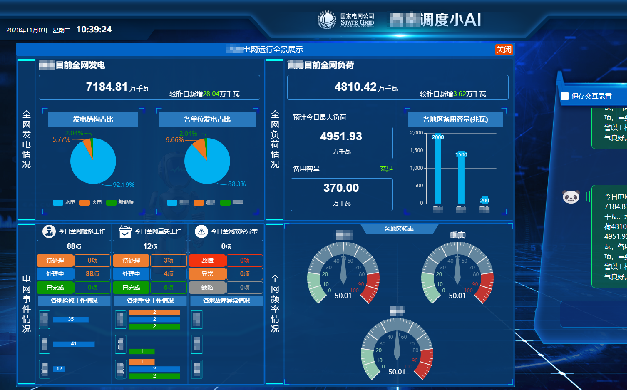This screenshot has height=390, width=627.
Task: Click the sub-header below the 0-count status rows
Action: pos(226,300)
